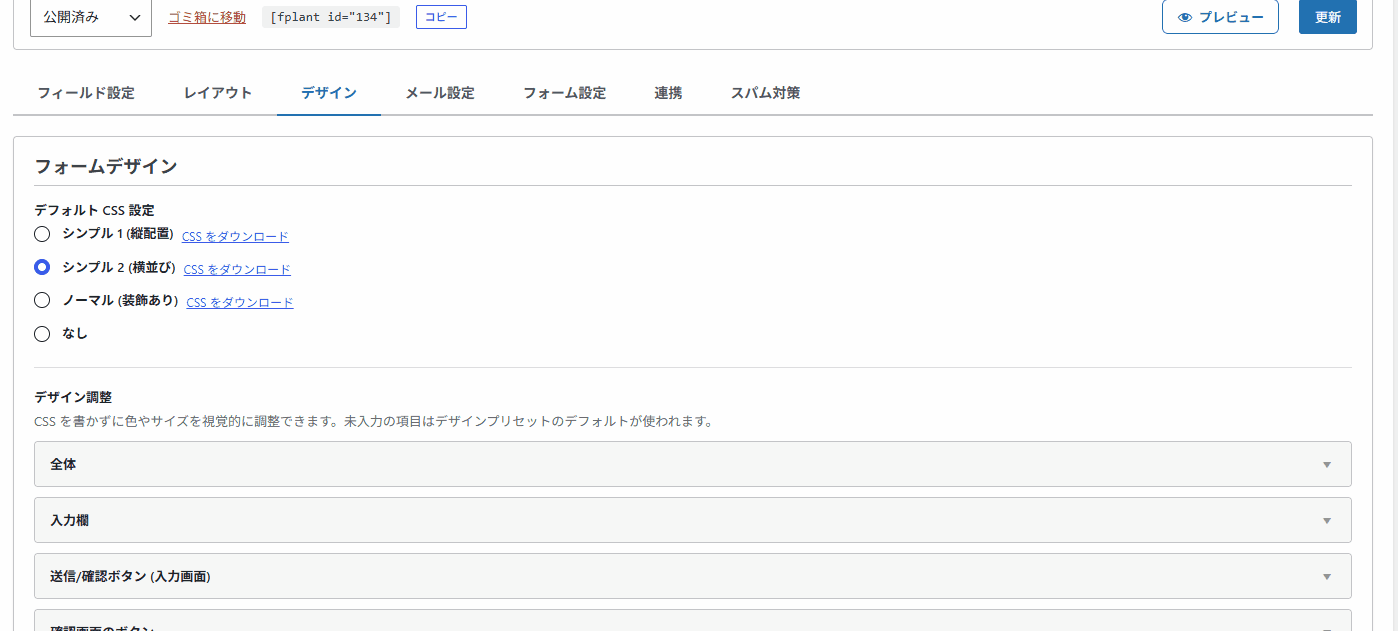The width and height of the screenshot is (1398, 631).
Task: Select the シンプル 2 (横並び) radio button
Action: [42, 267]
